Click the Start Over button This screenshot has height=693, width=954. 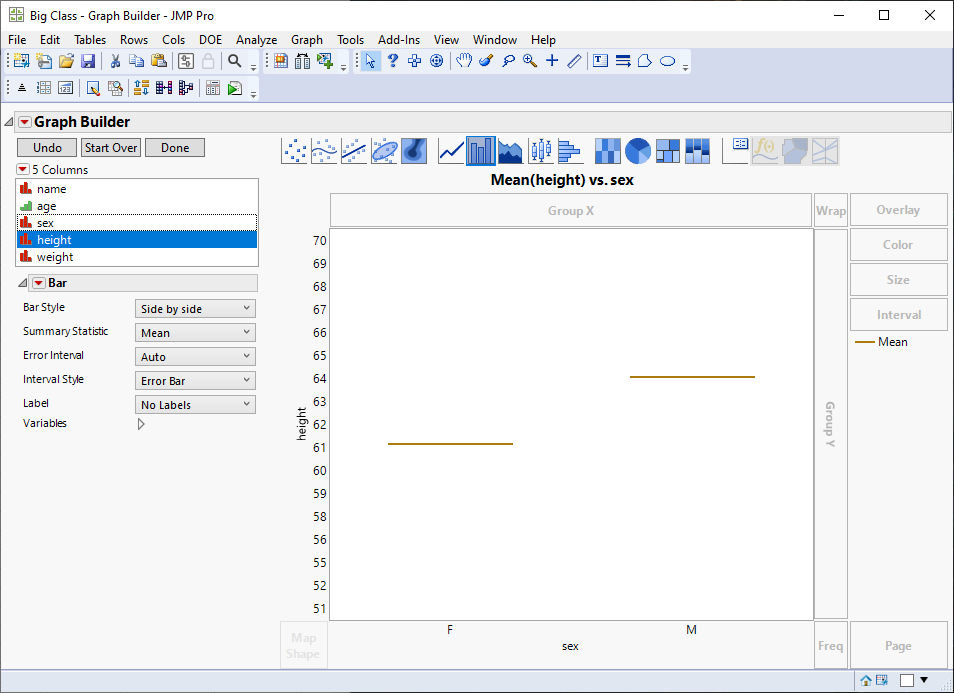(x=110, y=147)
